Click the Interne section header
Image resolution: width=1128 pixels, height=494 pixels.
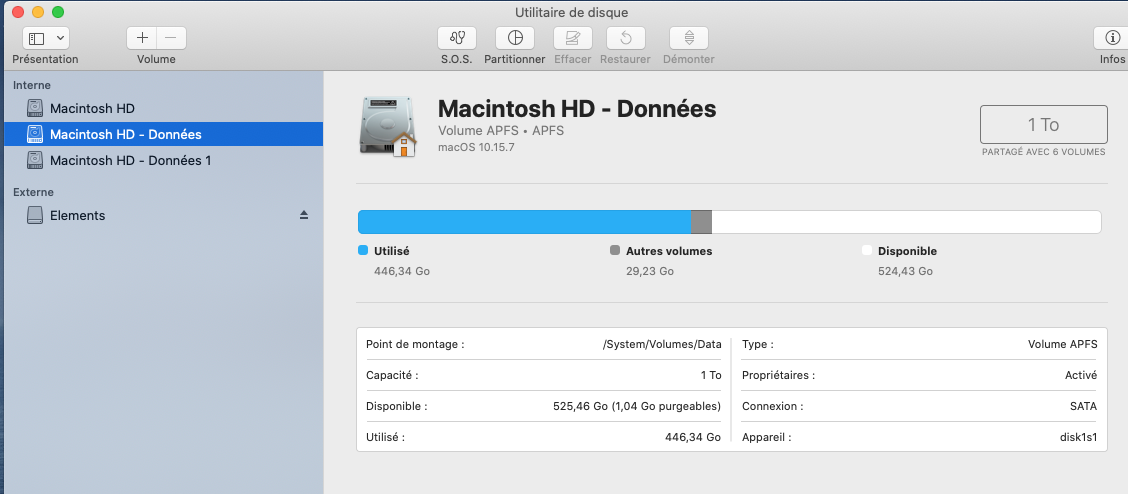pyautogui.click(x=32, y=85)
